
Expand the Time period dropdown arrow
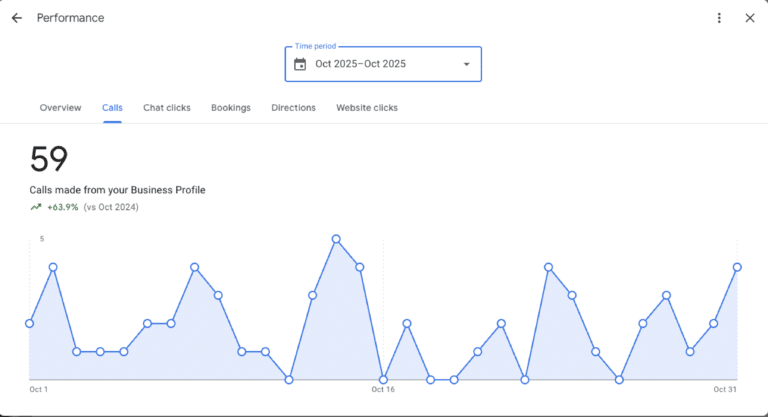point(466,65)
